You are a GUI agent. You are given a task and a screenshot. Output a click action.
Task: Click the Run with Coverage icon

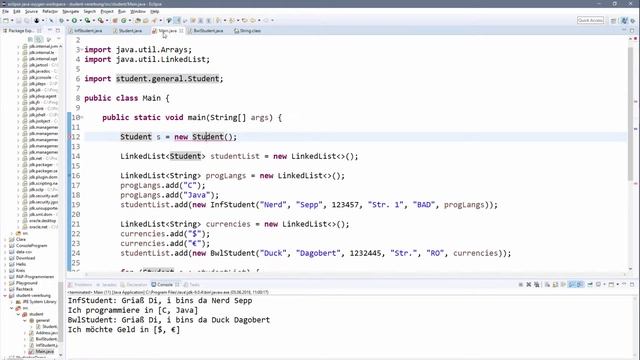pyautogui.click(x=87, y=20)
